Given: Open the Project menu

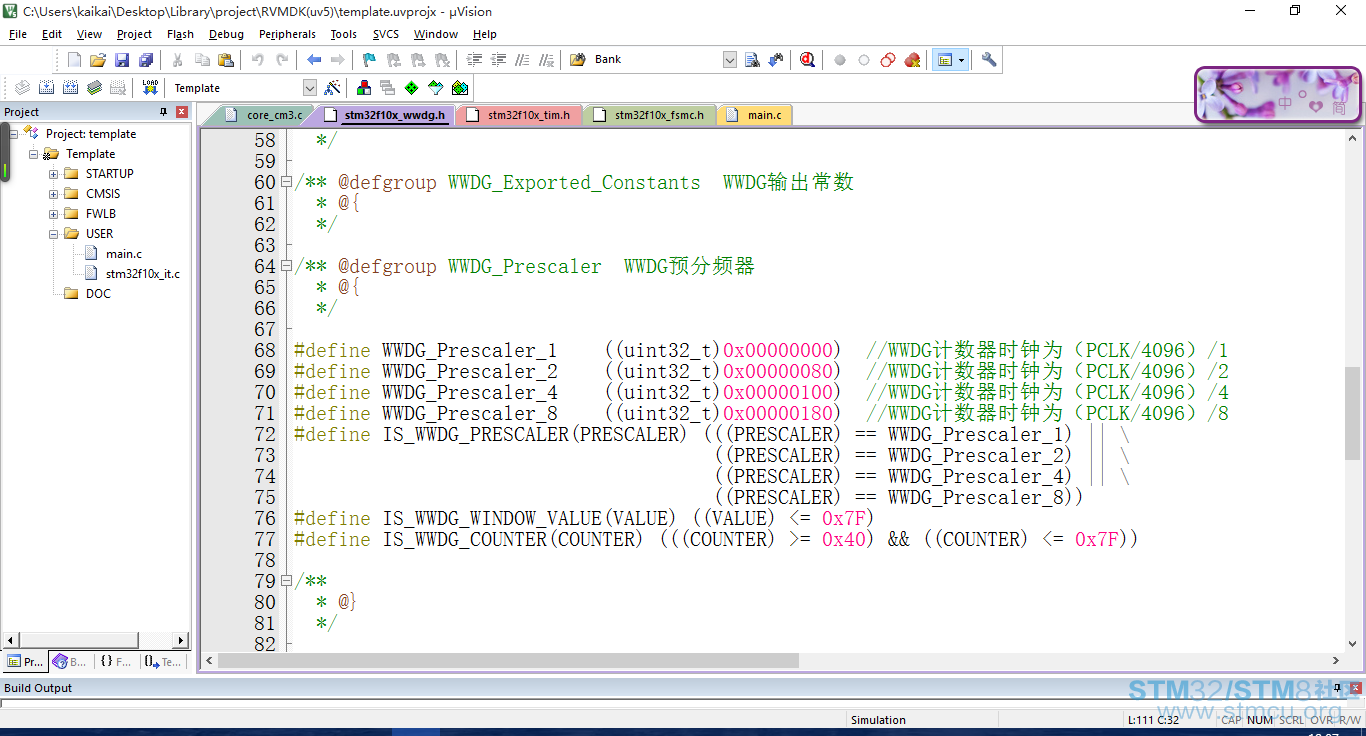Looking at the screenshot, I should pos(134,34).
